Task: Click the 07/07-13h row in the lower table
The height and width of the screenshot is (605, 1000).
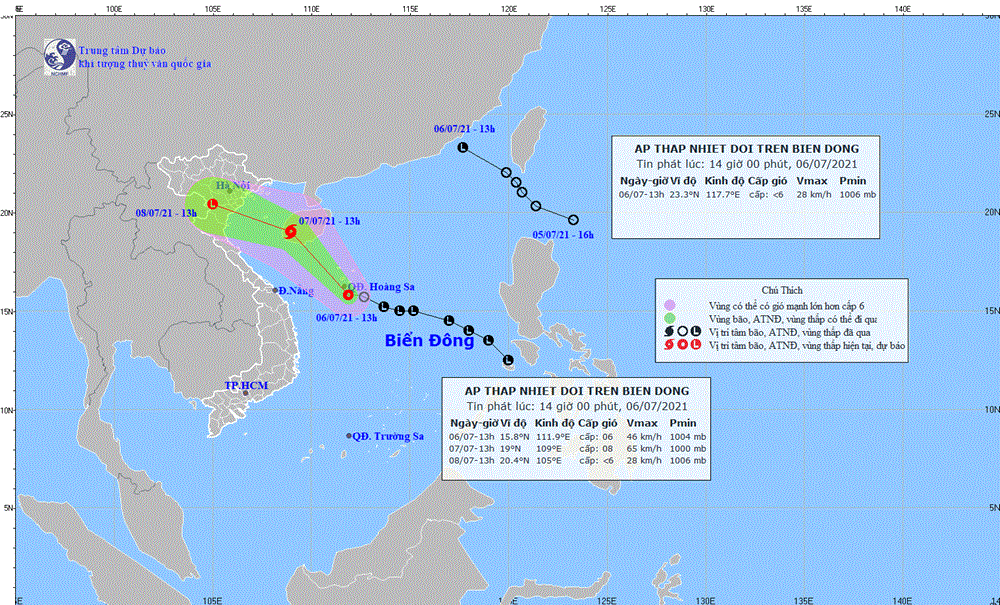Action: (x=565, y=447)
